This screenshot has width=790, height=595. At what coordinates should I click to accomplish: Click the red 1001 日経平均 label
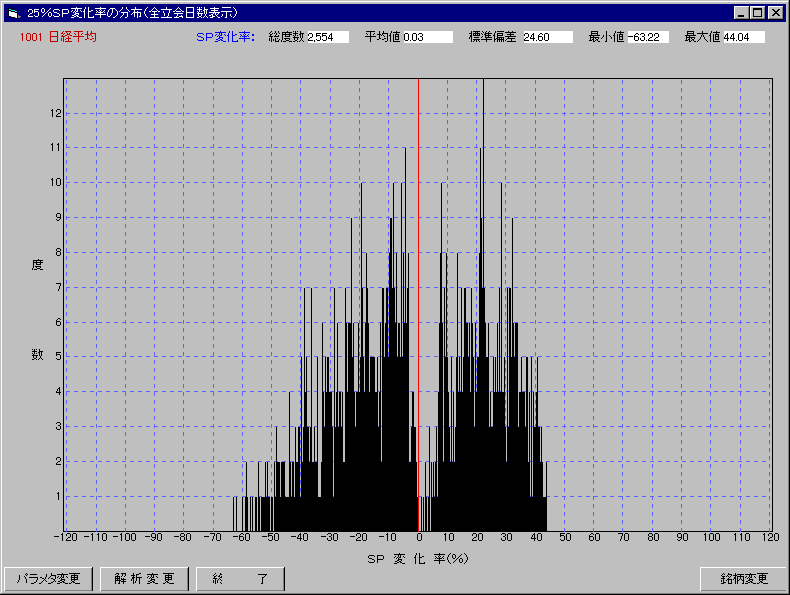pos(58,37)
